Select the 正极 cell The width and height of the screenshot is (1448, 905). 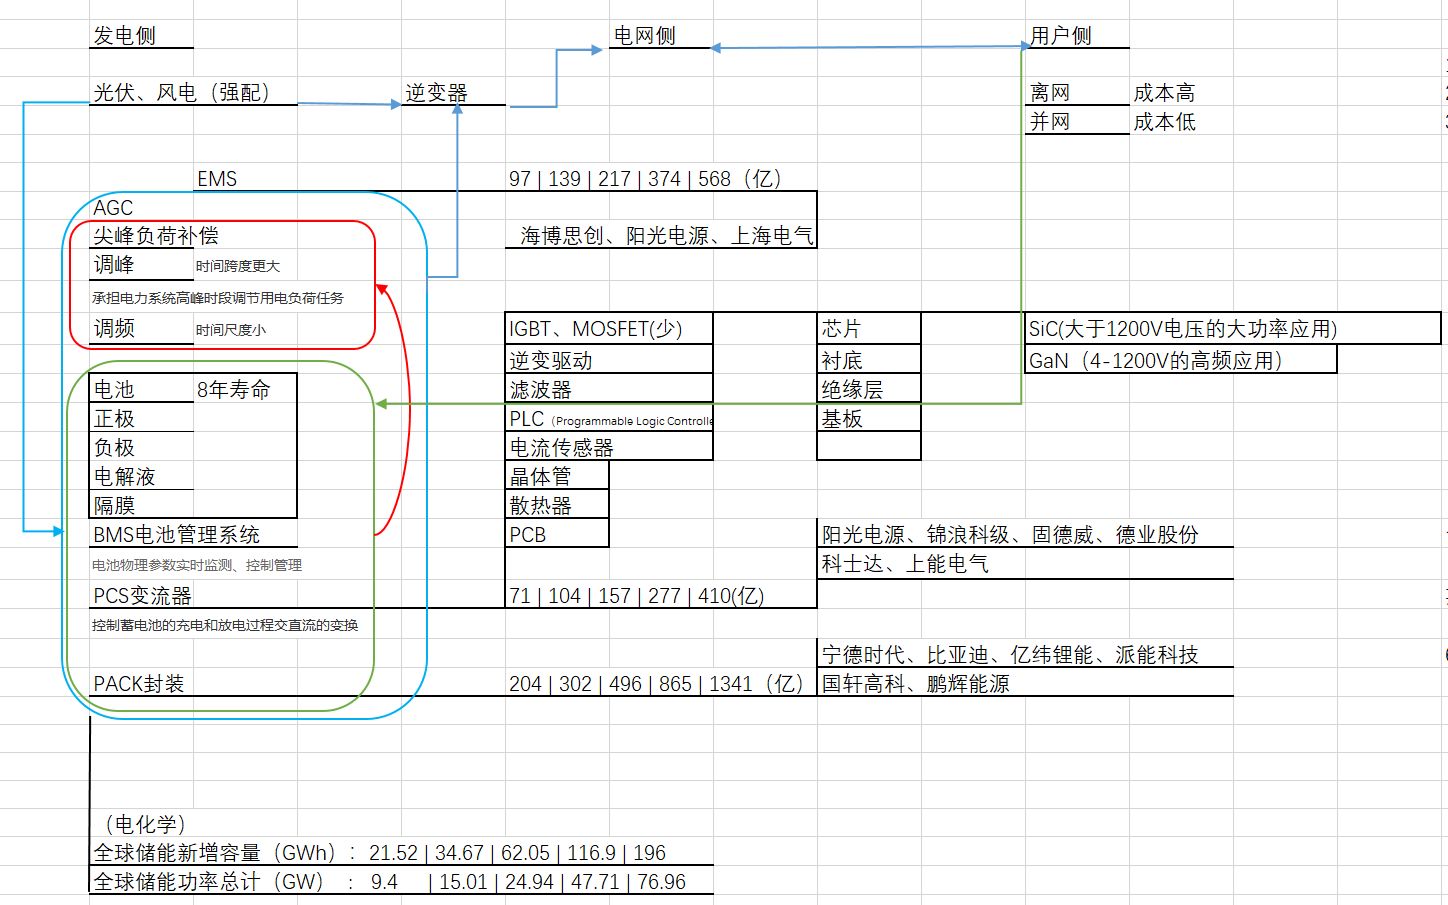tap(114, 419)
